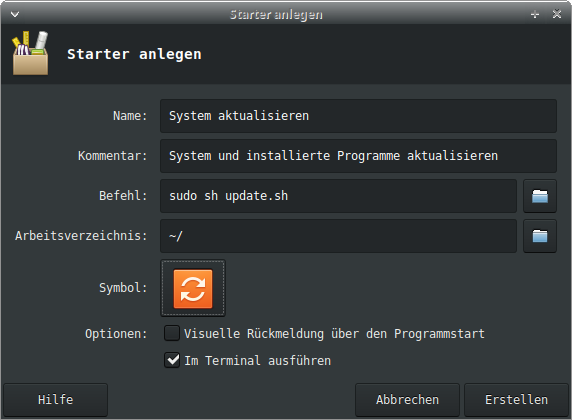This screenshot has height=420, width=572.
Task: Open folder chooser beside Arbeitsverzeichnis field
Action: click(540, 236)
